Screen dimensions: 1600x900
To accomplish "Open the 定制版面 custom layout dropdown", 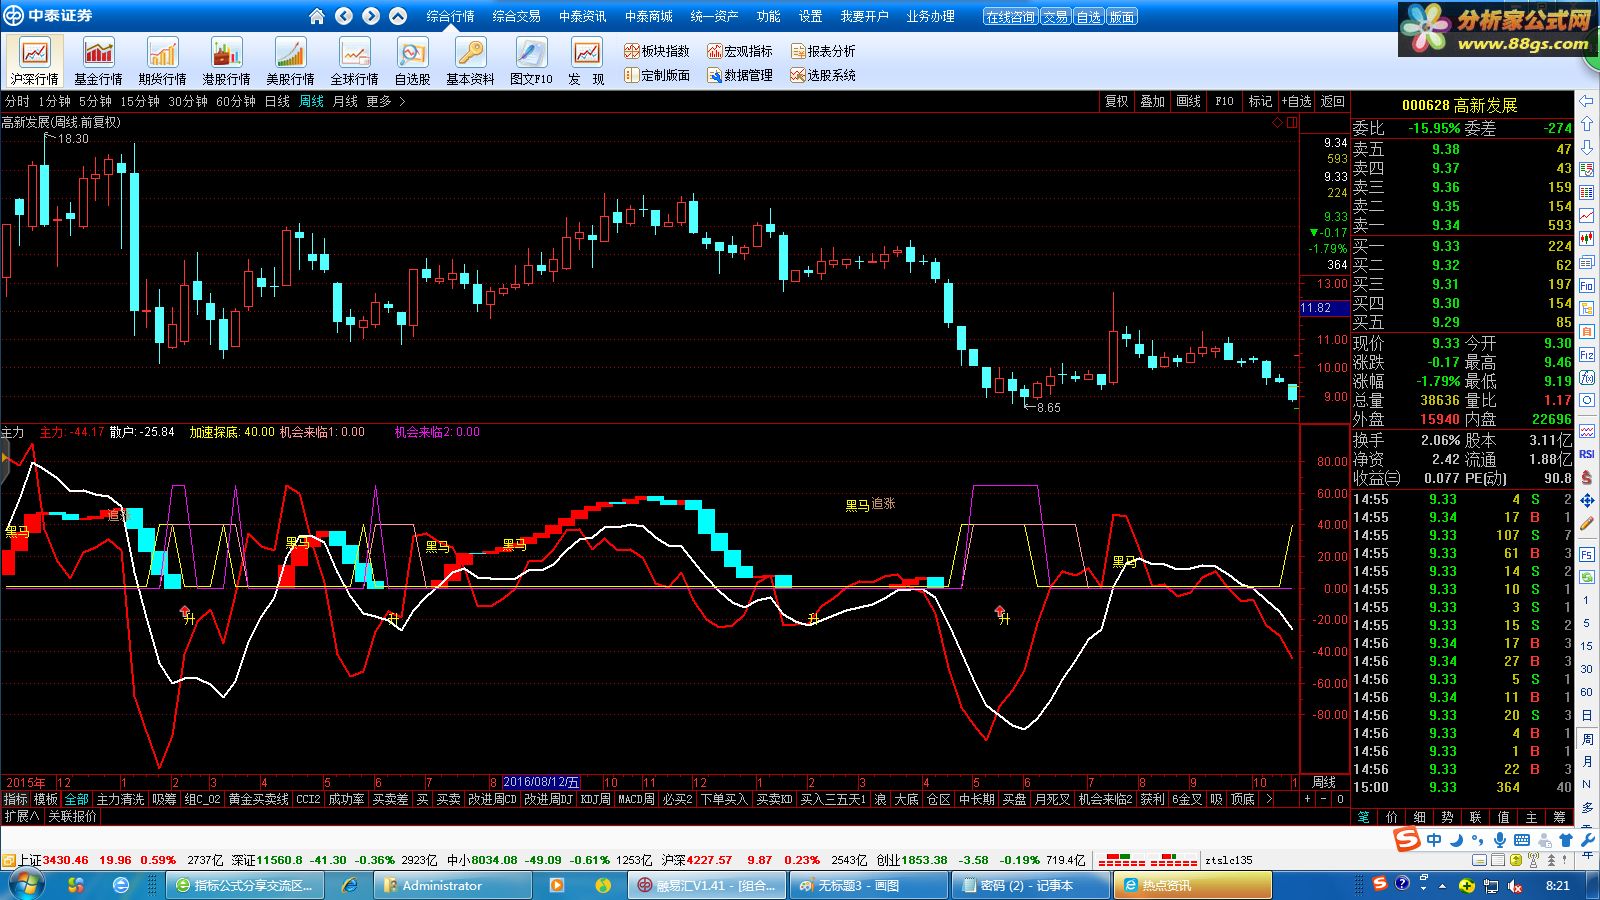I will 657,75.
